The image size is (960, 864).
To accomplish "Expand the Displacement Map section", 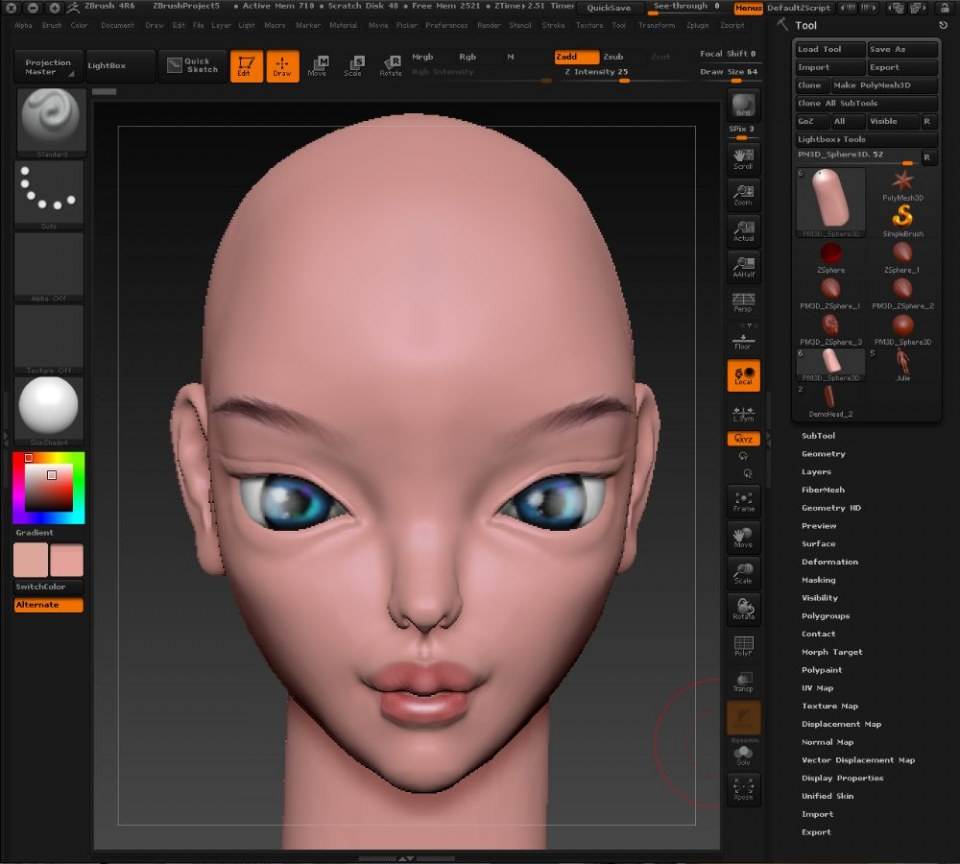I will 841,724.
